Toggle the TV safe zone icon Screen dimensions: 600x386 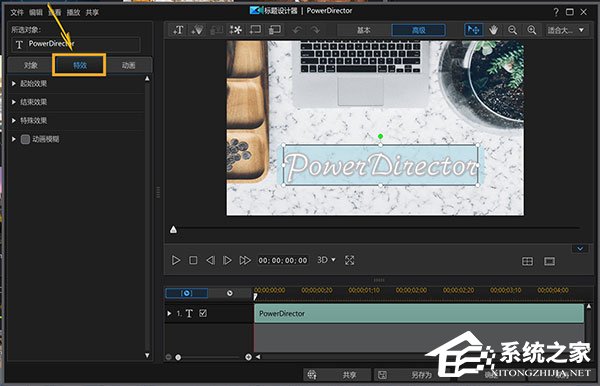pyautogui.click(x=549, y=261)
